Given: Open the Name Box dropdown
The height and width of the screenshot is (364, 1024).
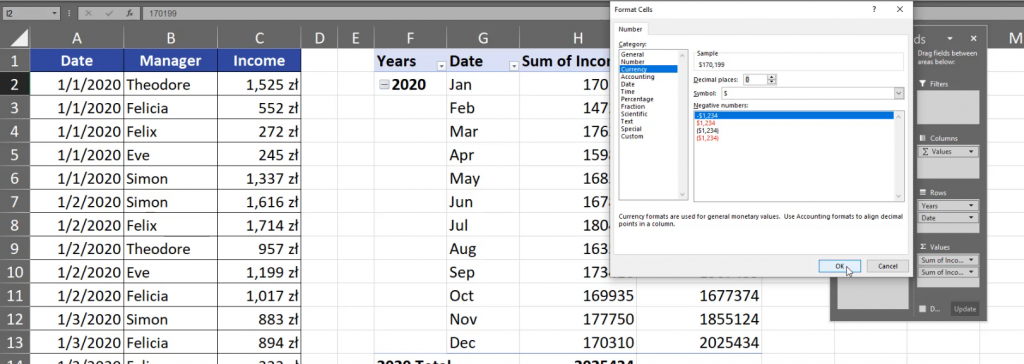Looking at the screenshot, I should [54, 13].
